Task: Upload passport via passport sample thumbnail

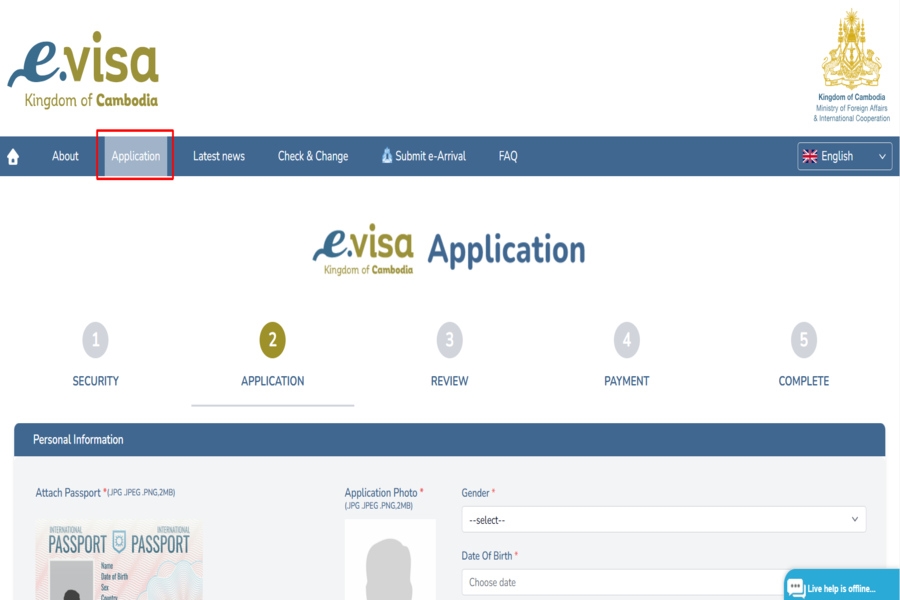Action: pos(119,560)
